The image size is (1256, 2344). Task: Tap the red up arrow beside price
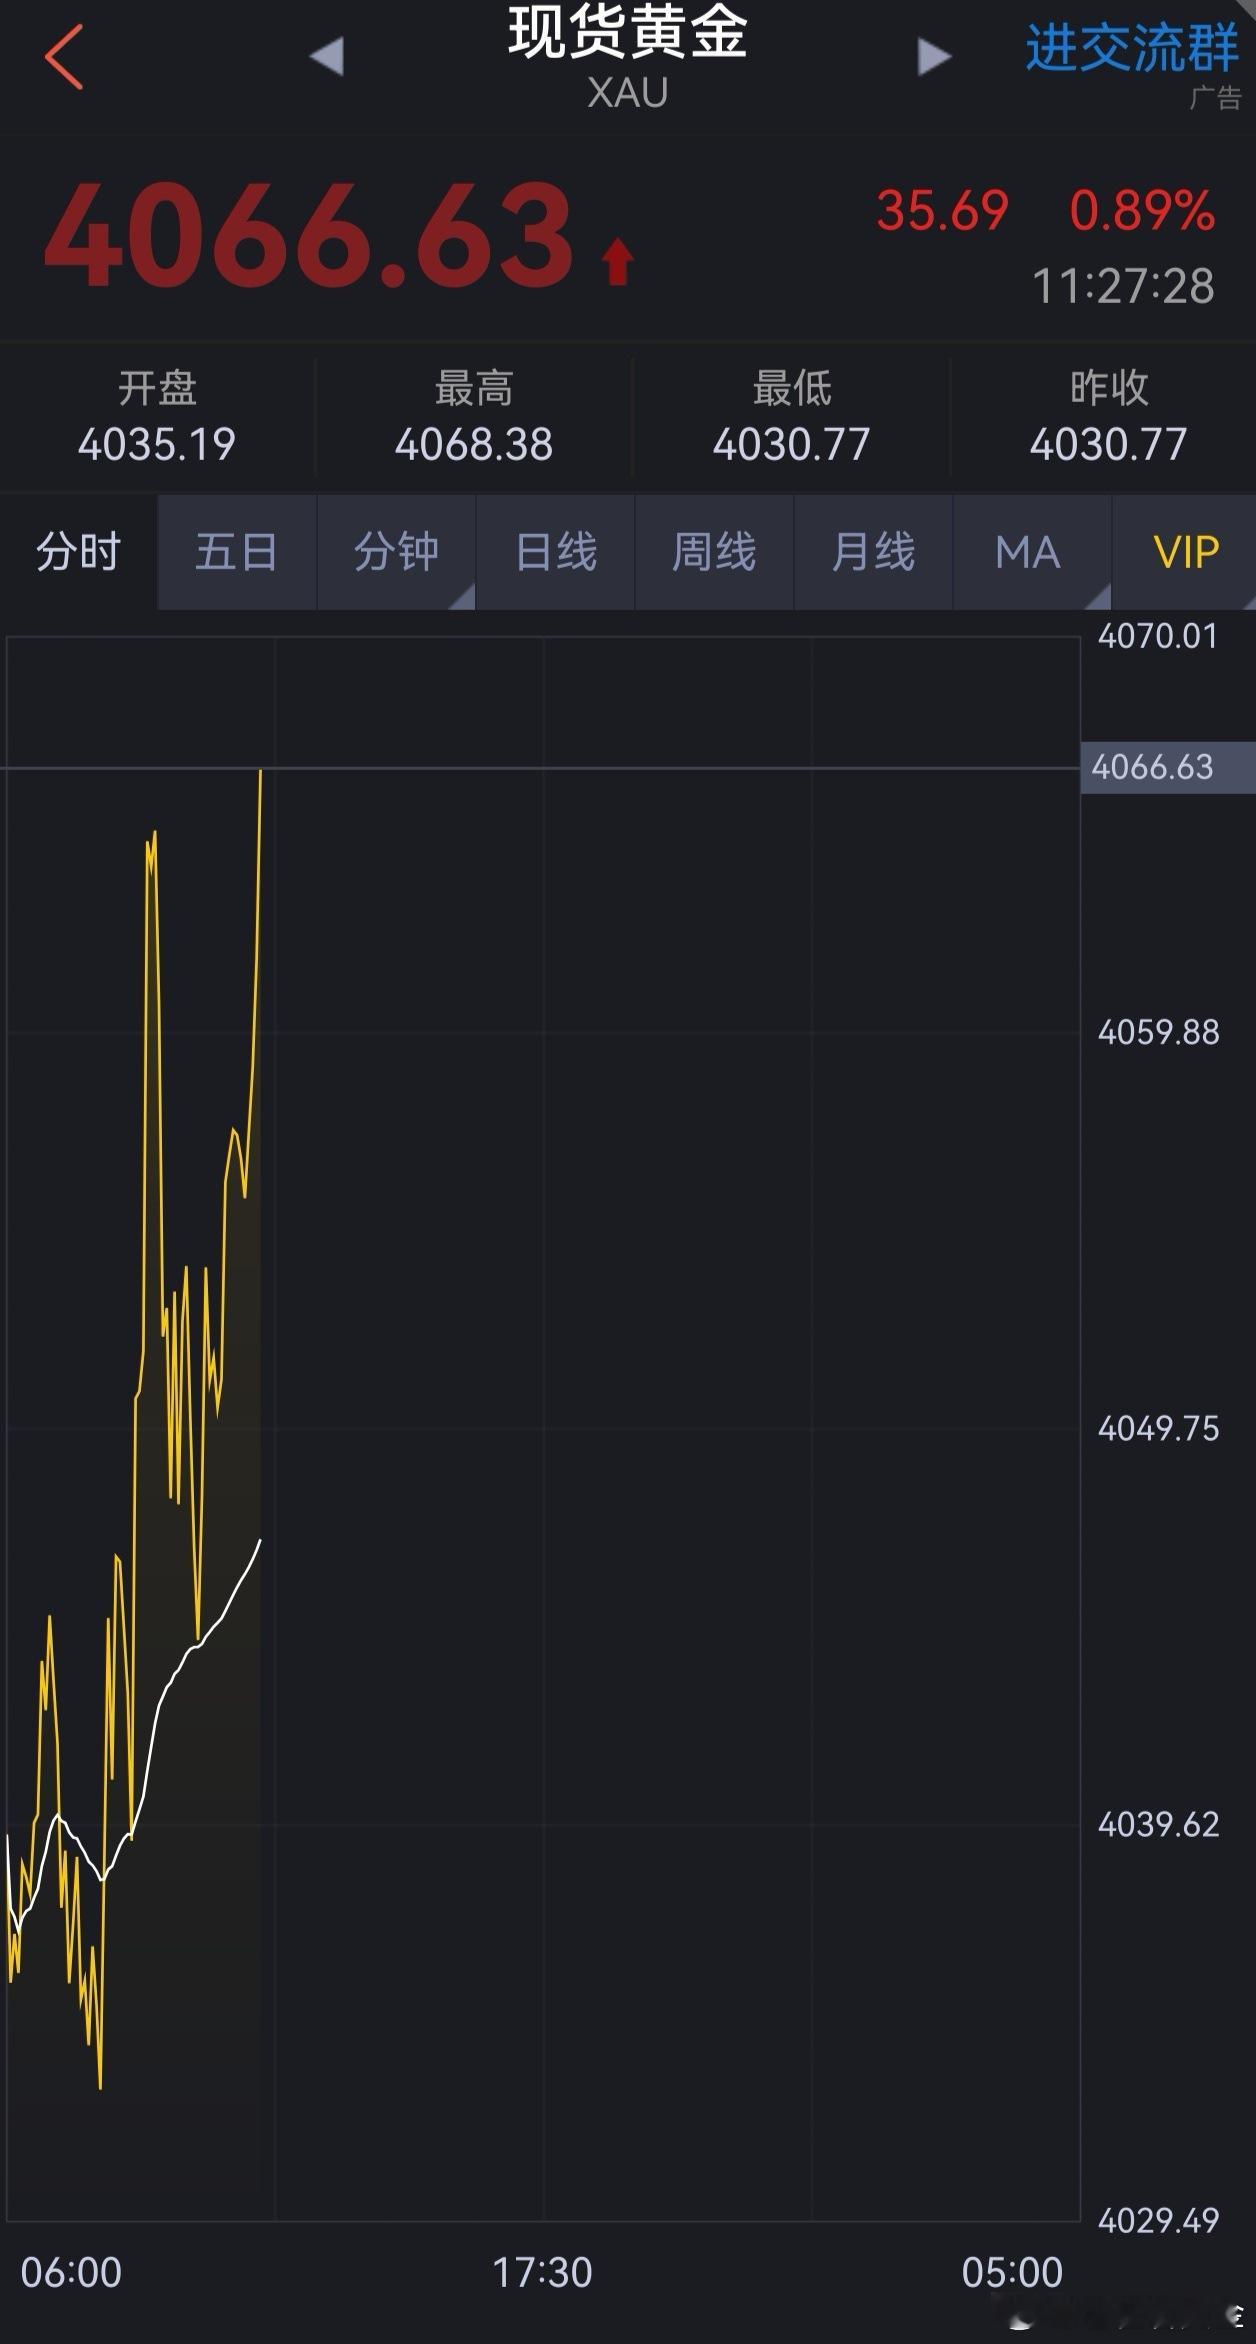click(x=618, y=262)
